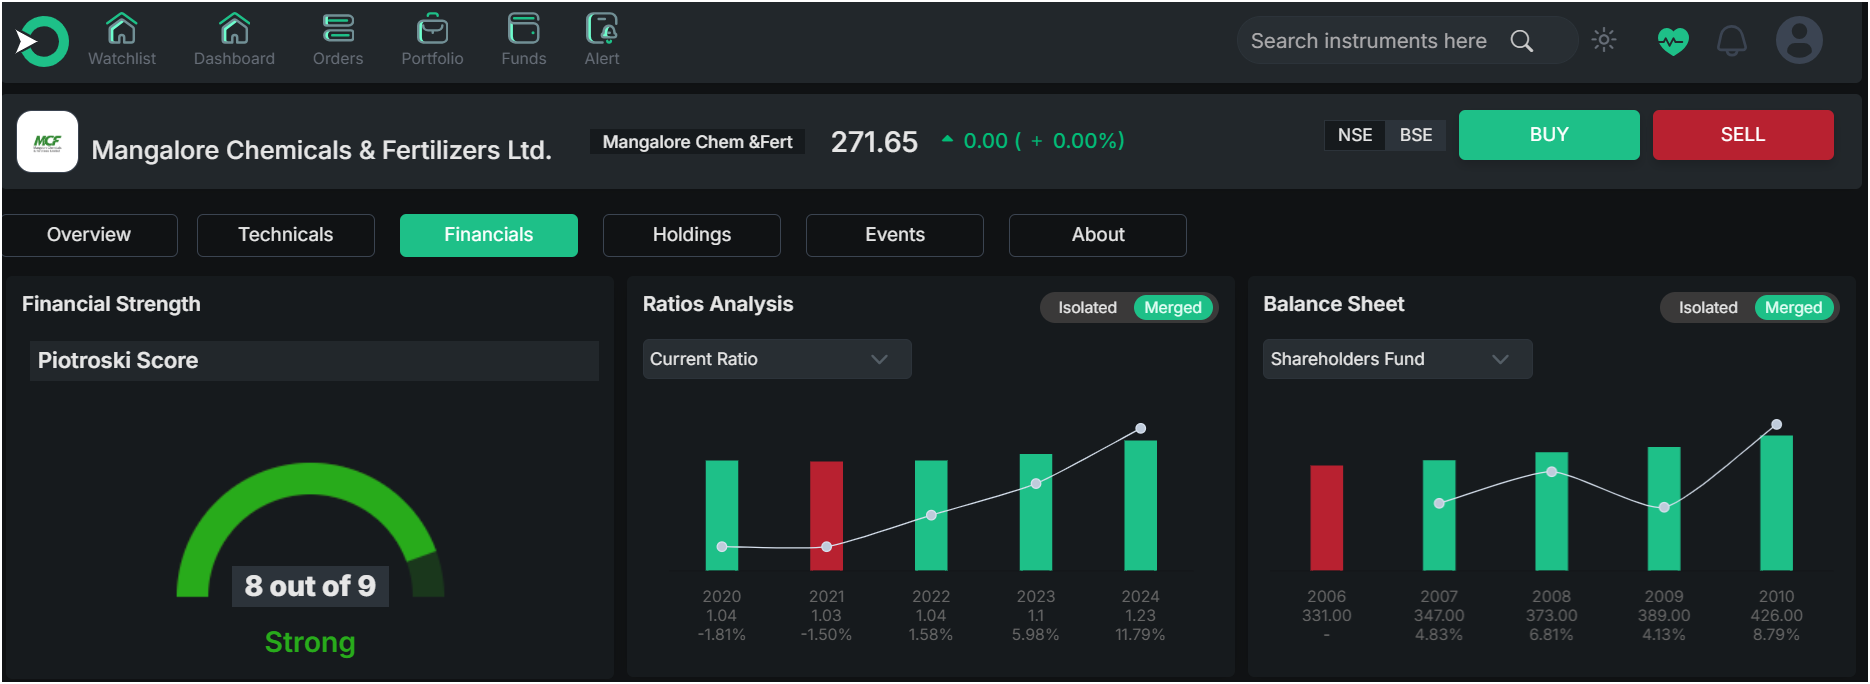Switch Ratios Analysis to Merged
The image size is (1870, 684).
pyautogui.click(x=1173, y=308)
